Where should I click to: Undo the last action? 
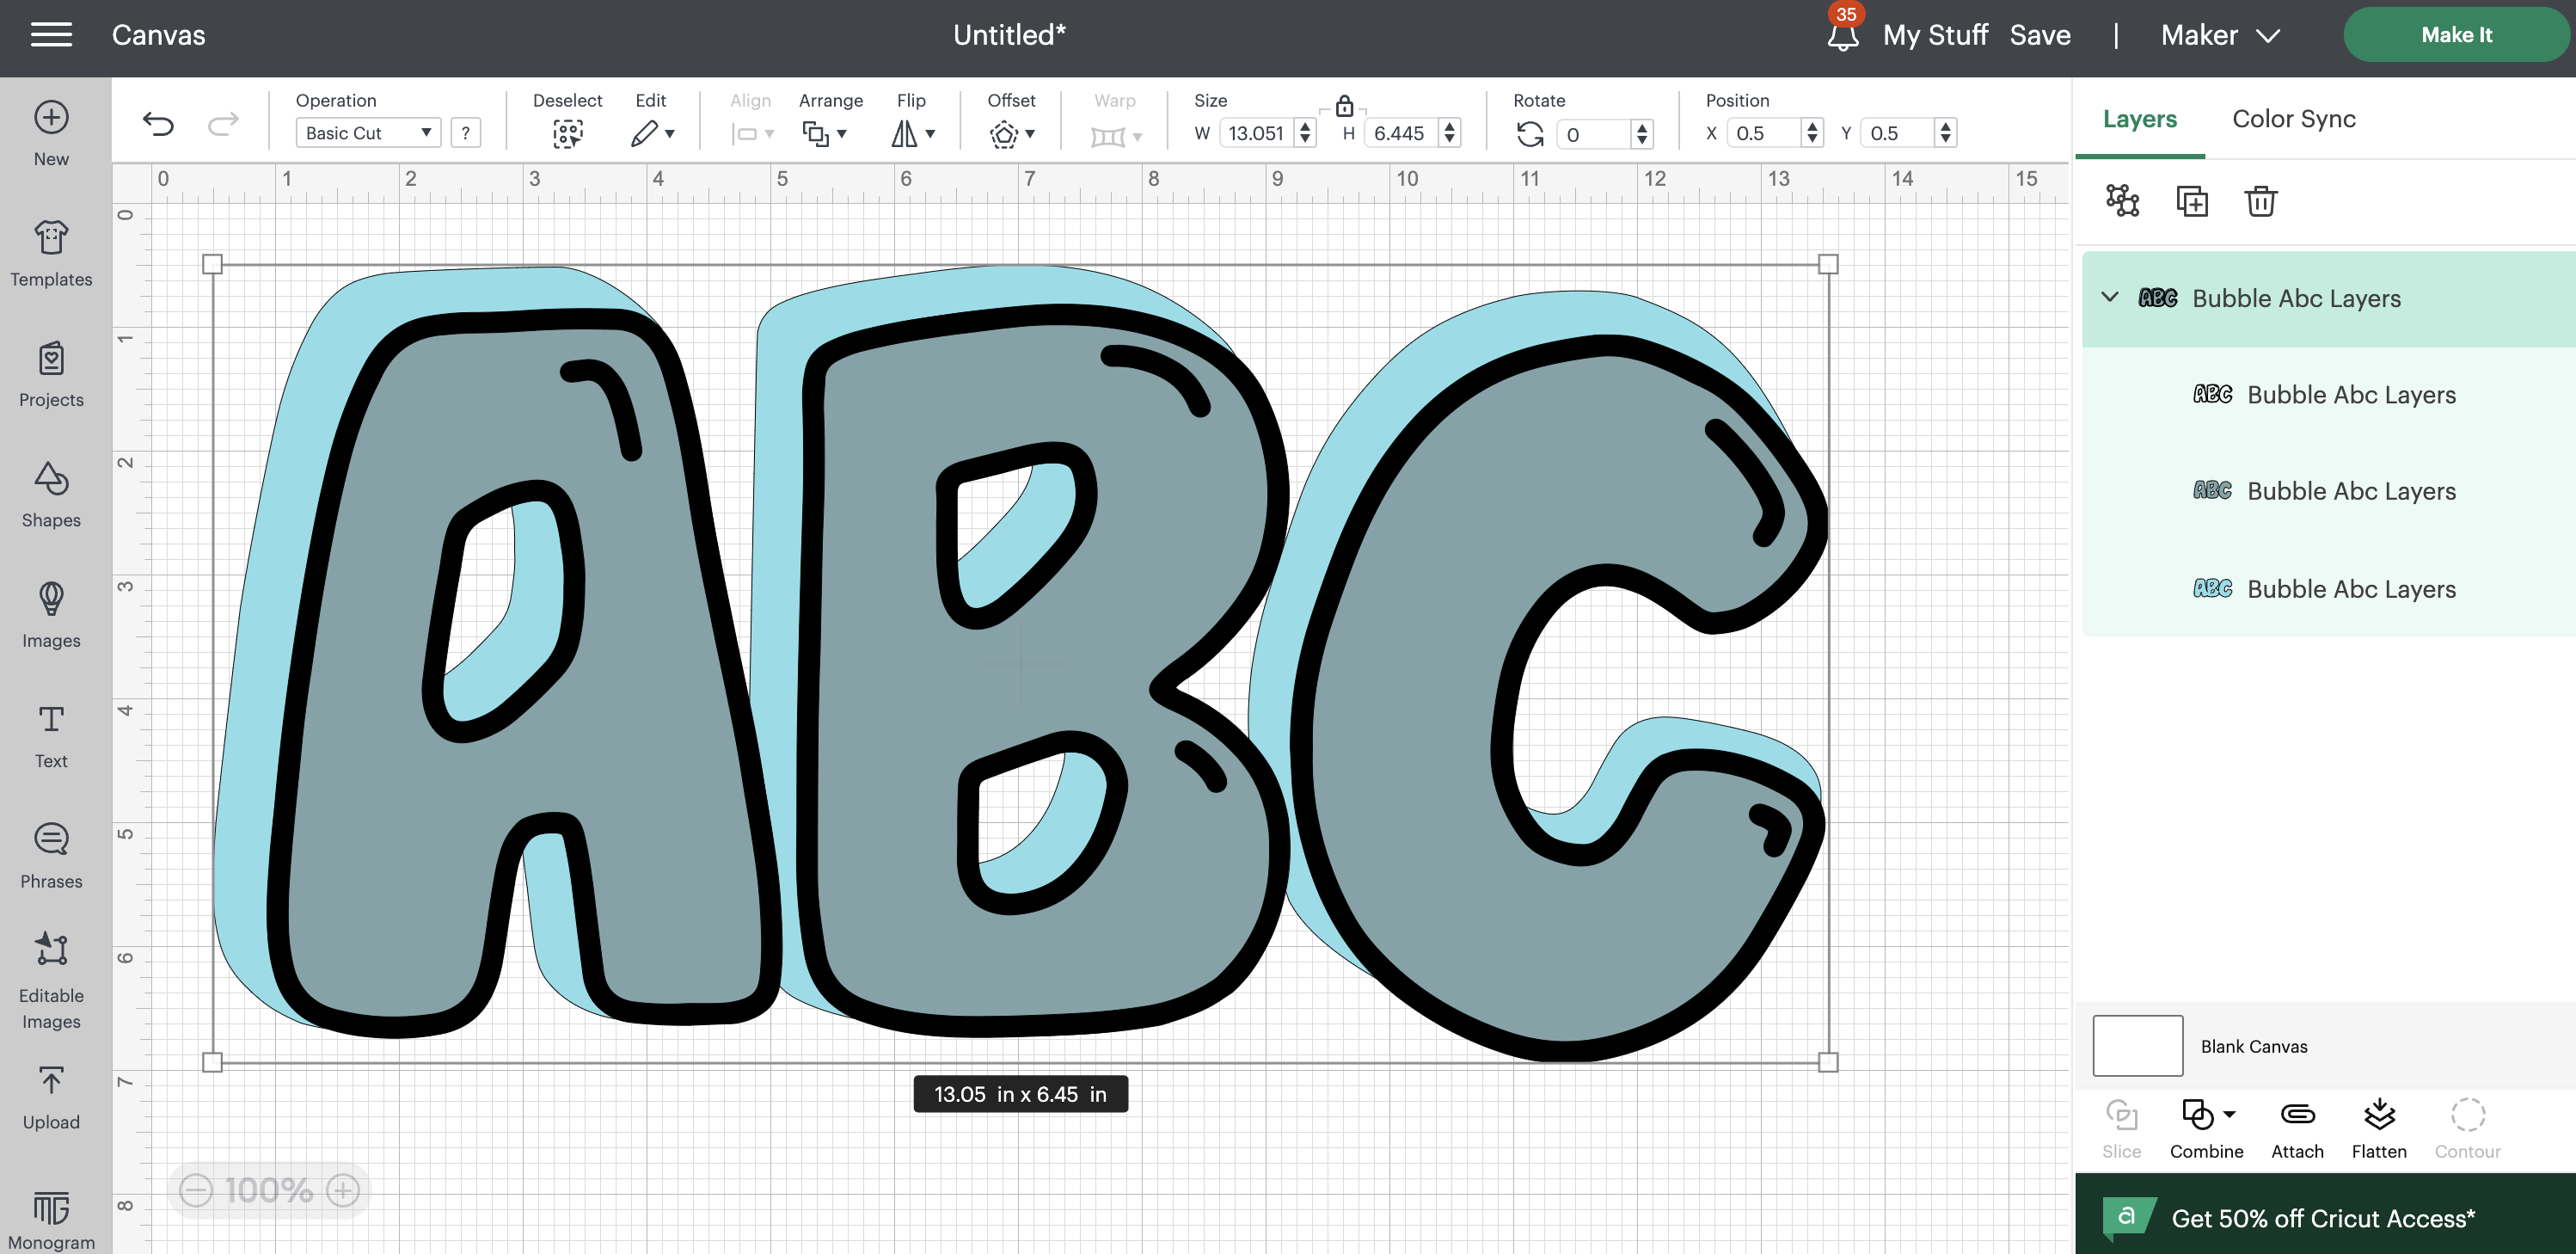[x=158, y=124]
